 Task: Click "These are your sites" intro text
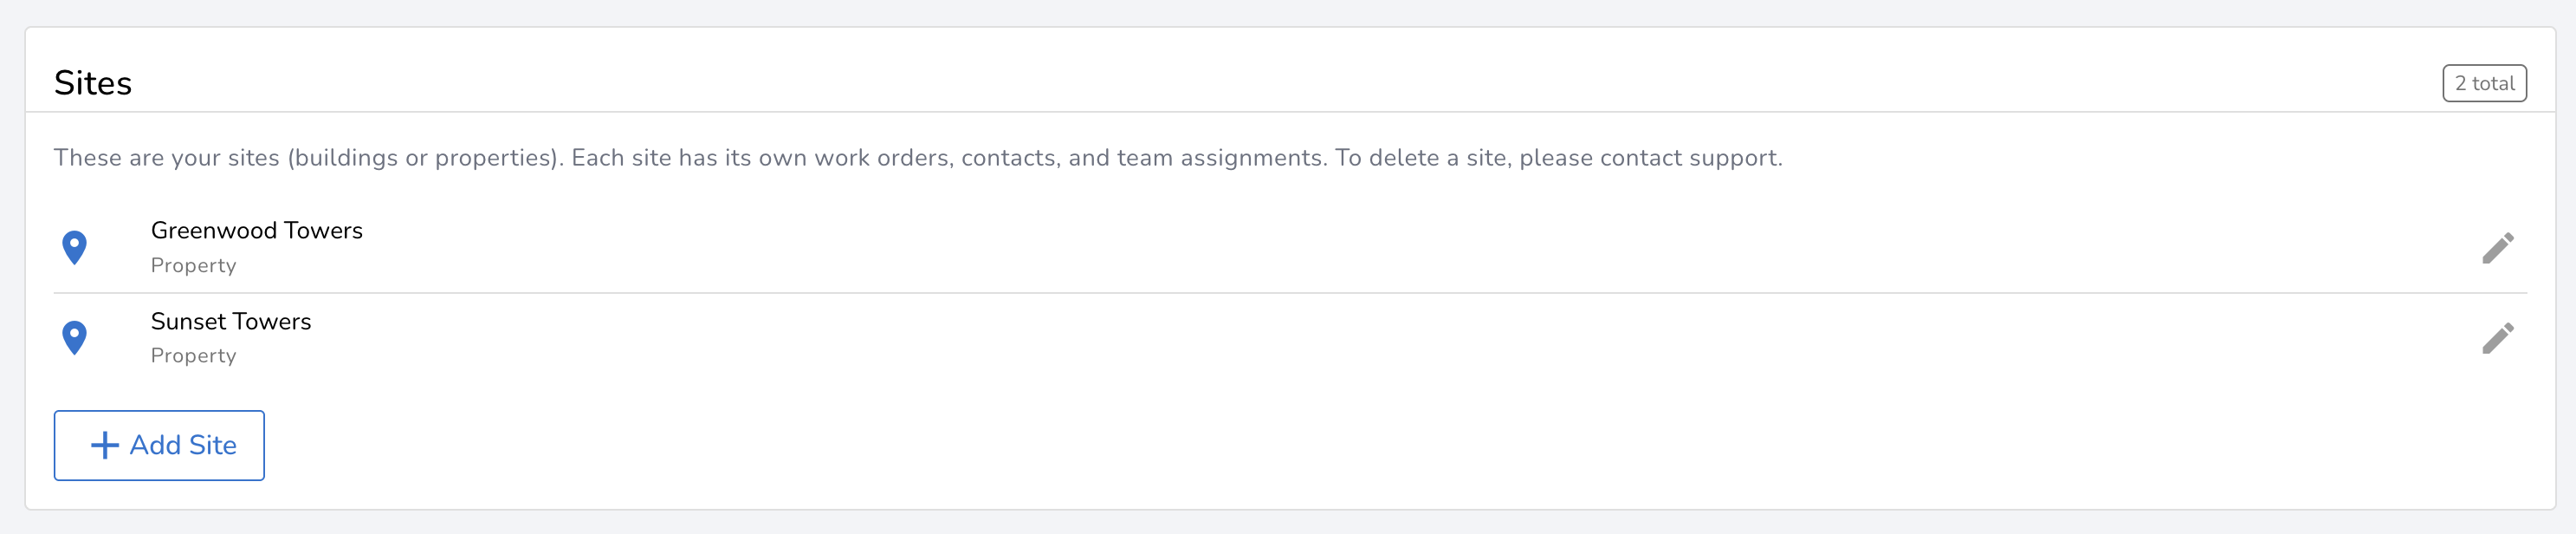166,158
